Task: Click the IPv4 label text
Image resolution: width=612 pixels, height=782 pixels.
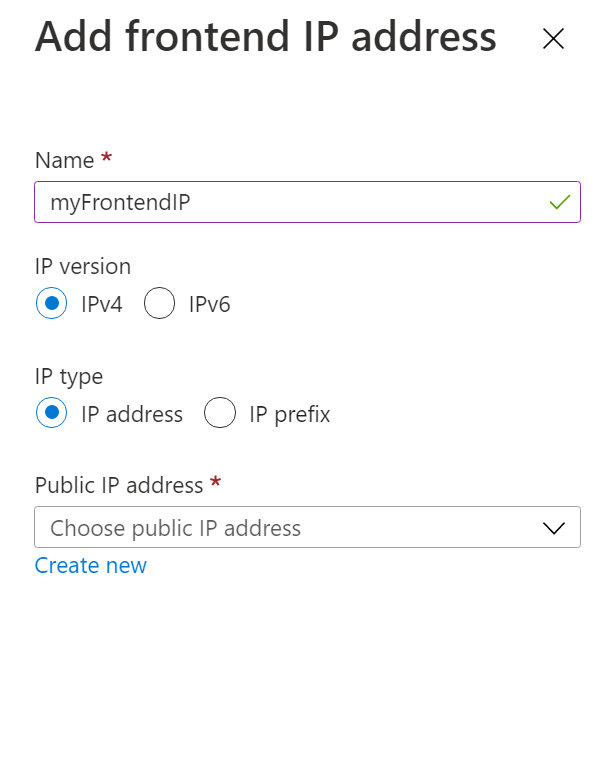Action: (102, 304)
